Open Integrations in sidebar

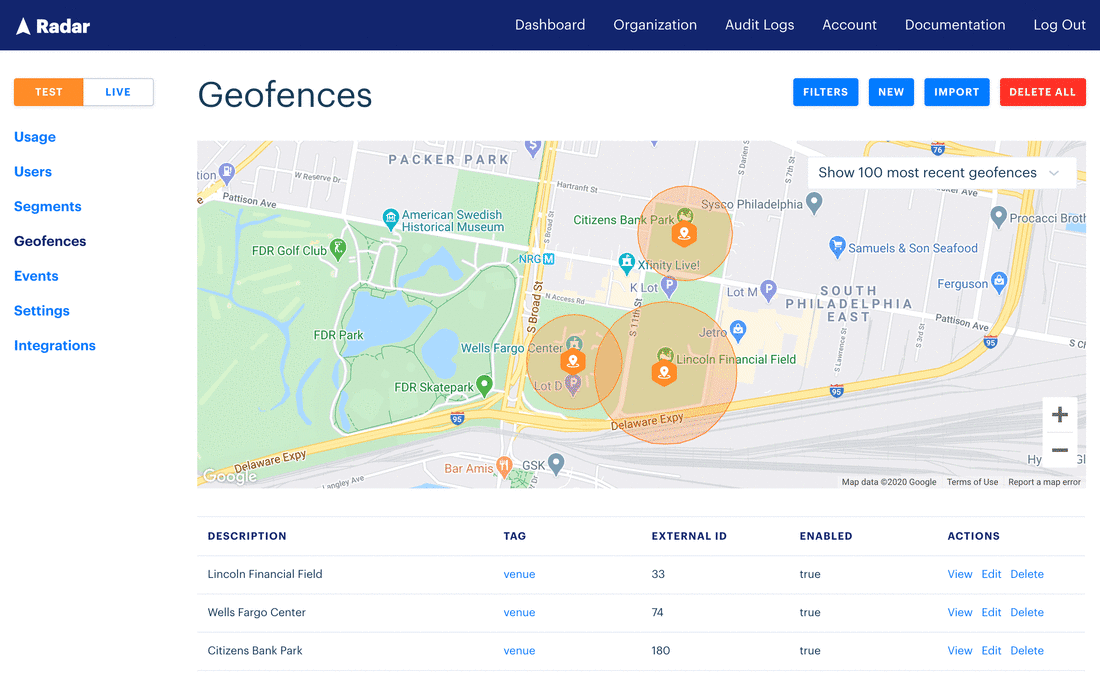coord(55,345)
